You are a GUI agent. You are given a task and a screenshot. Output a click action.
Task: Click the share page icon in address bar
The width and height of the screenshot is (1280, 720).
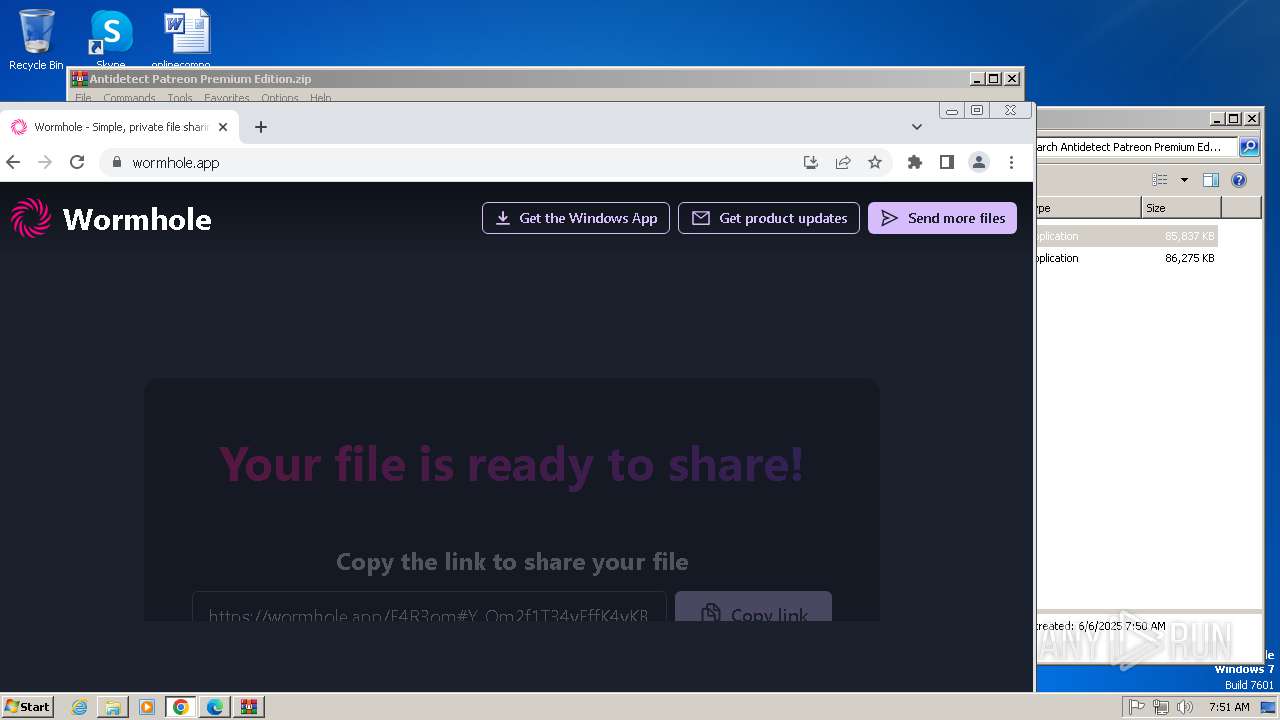pos(843,162)
